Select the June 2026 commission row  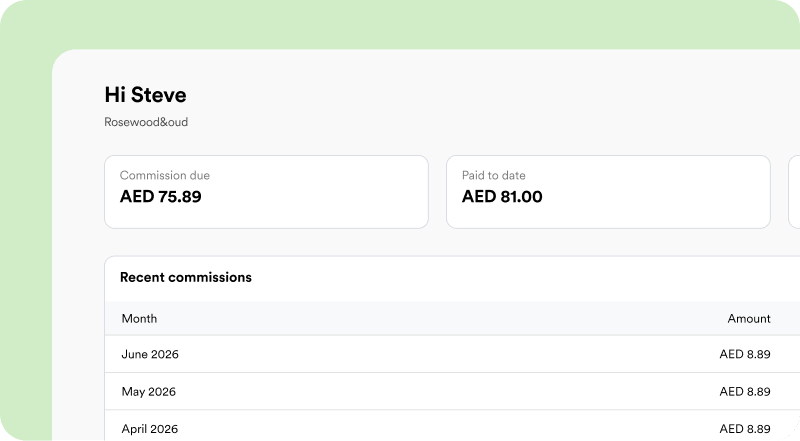click(x=452, y=354)
